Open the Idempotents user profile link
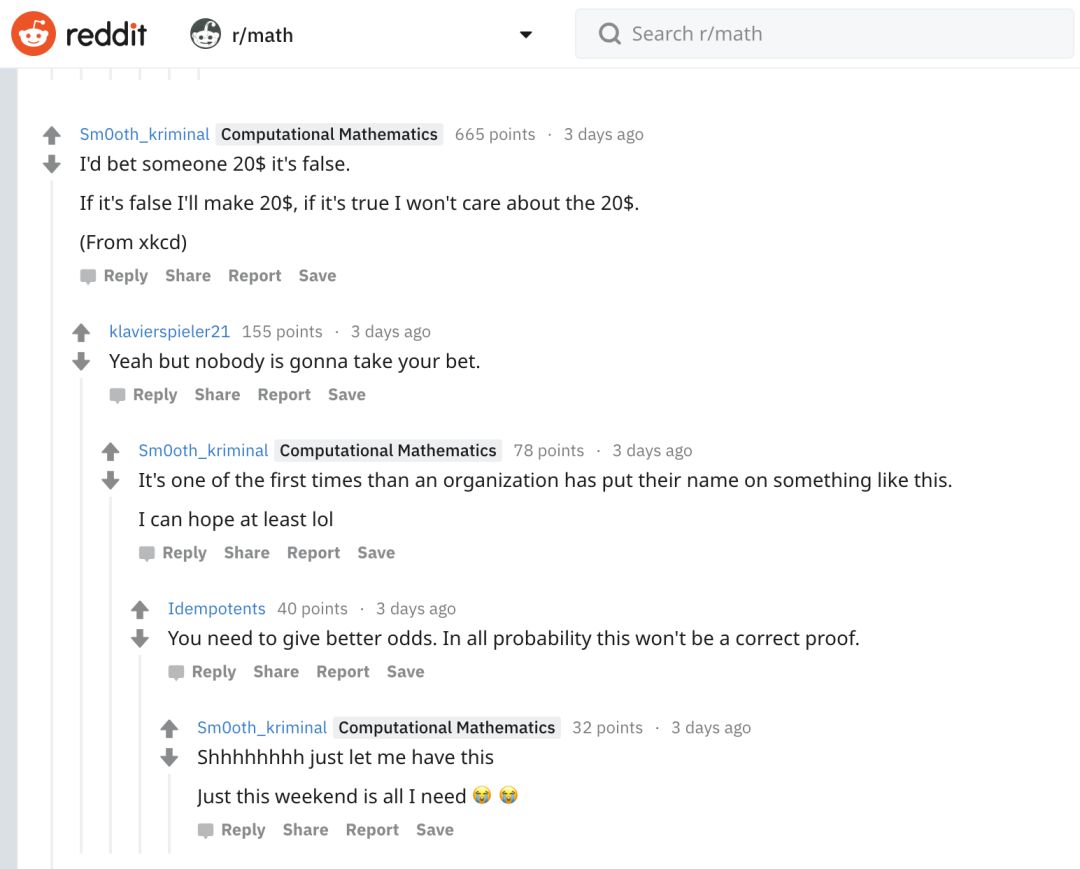 (216, 609)
